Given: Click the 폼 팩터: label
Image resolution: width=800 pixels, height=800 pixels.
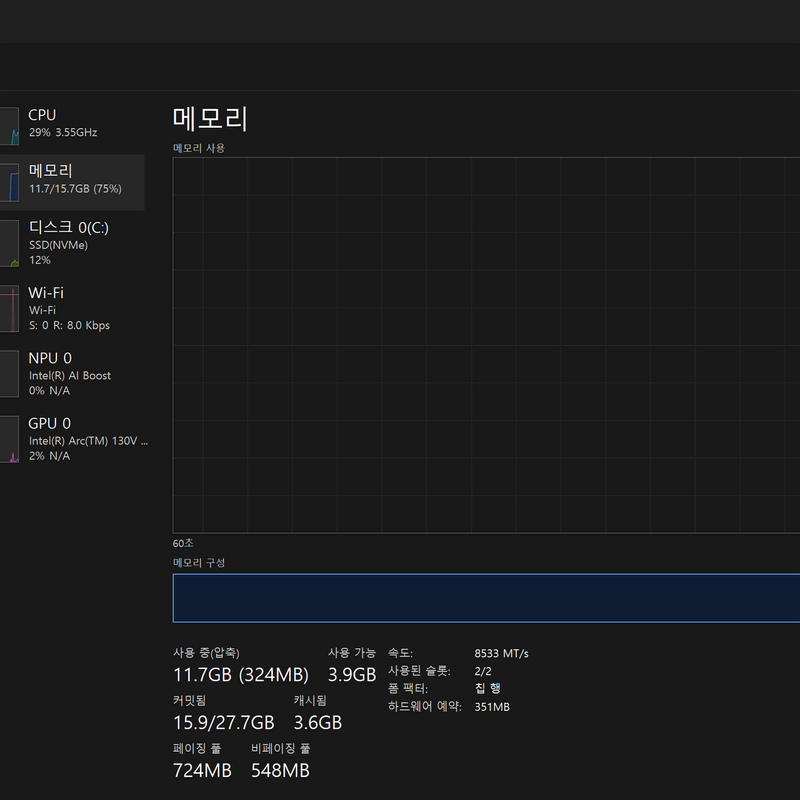Looking at the screenshot, I should (408, 689).
